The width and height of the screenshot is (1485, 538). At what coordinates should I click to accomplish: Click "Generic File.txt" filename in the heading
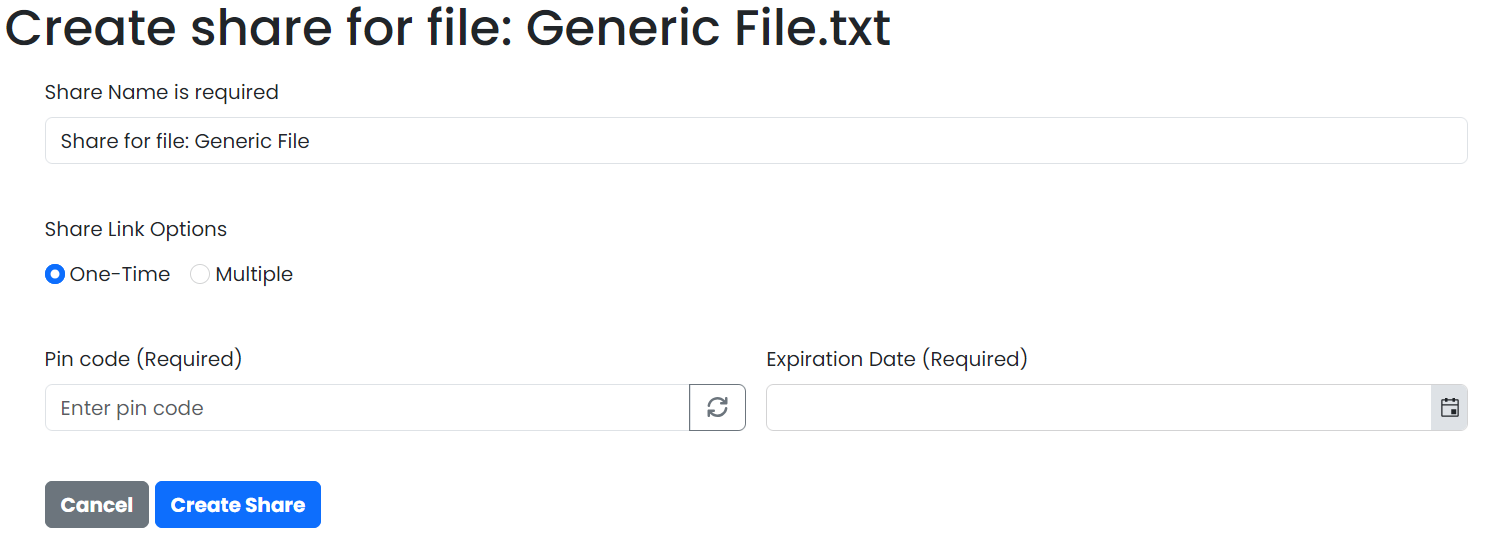(708, 28)
